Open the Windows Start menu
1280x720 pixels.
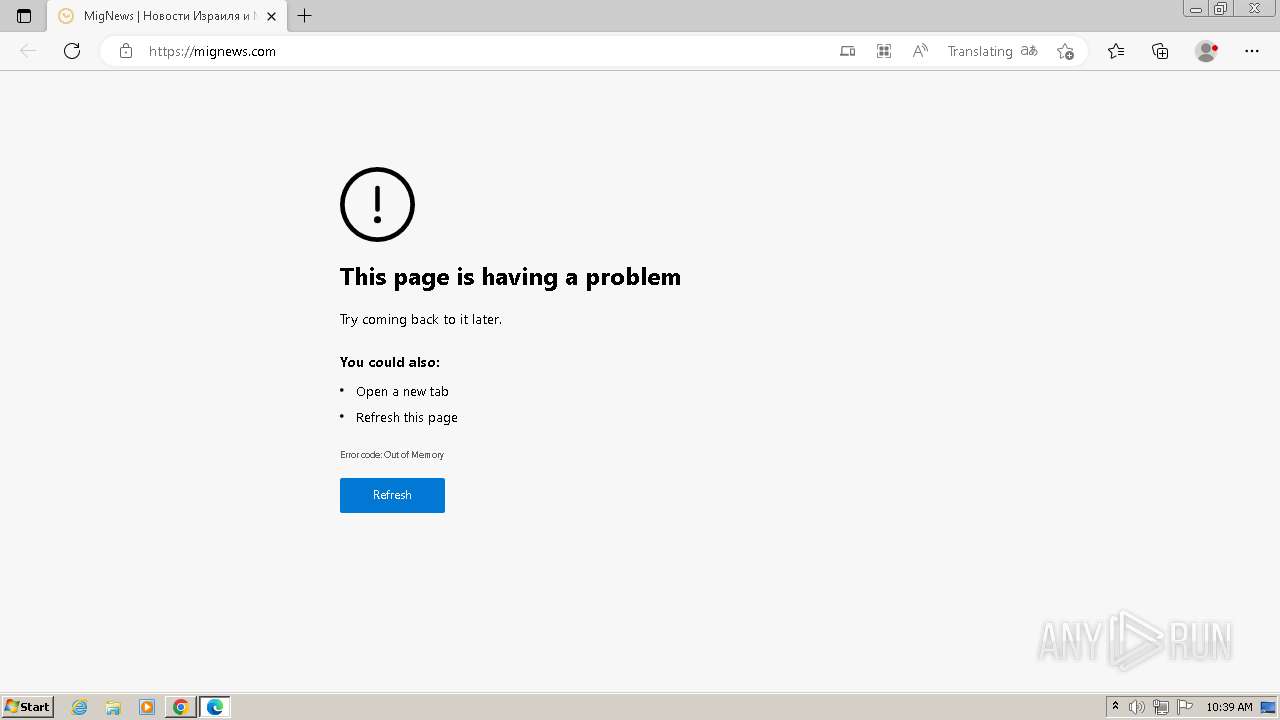(27, 707)
